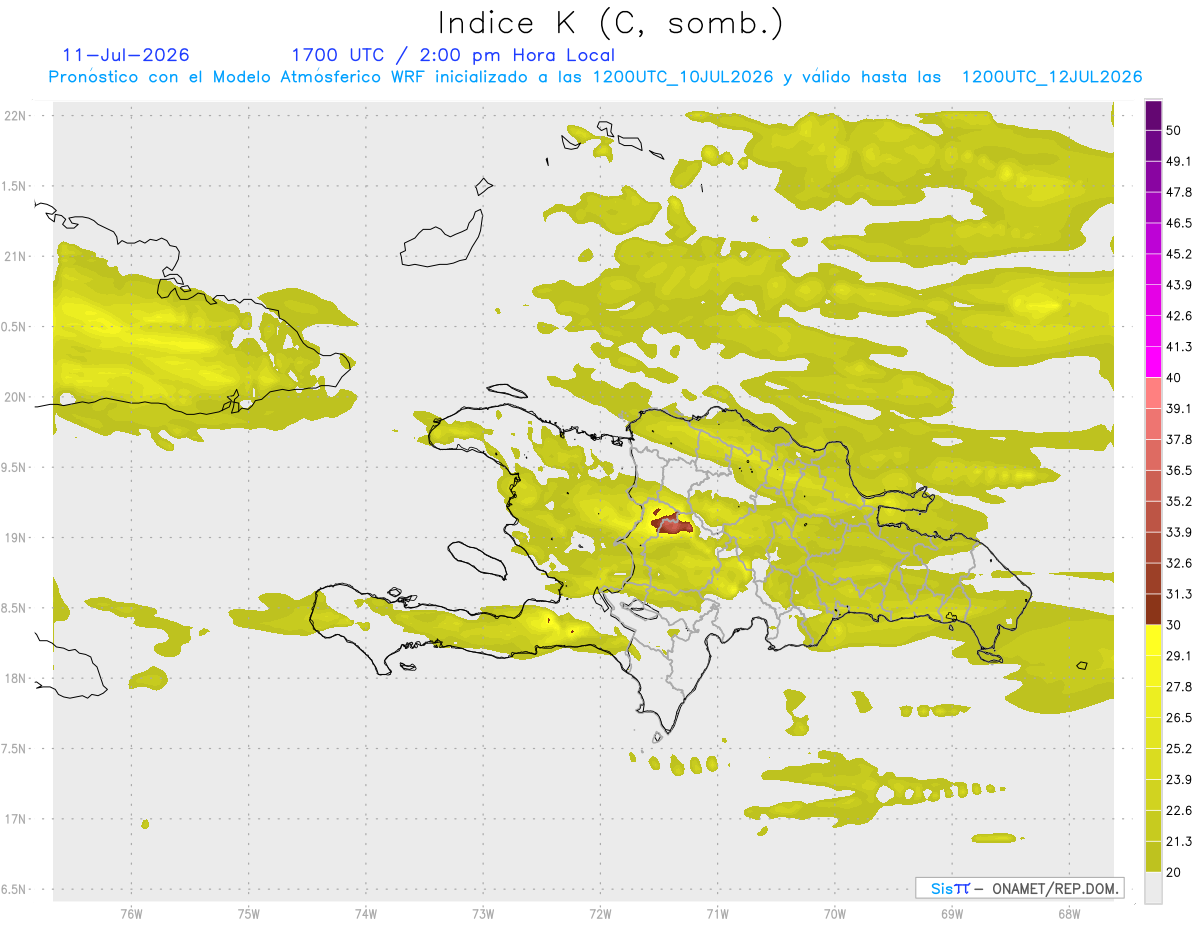Click the magenta legend segment just above 40
Image resolution: width=1200 pixels, height=927 pixels.
click(x=1153, y=362)
